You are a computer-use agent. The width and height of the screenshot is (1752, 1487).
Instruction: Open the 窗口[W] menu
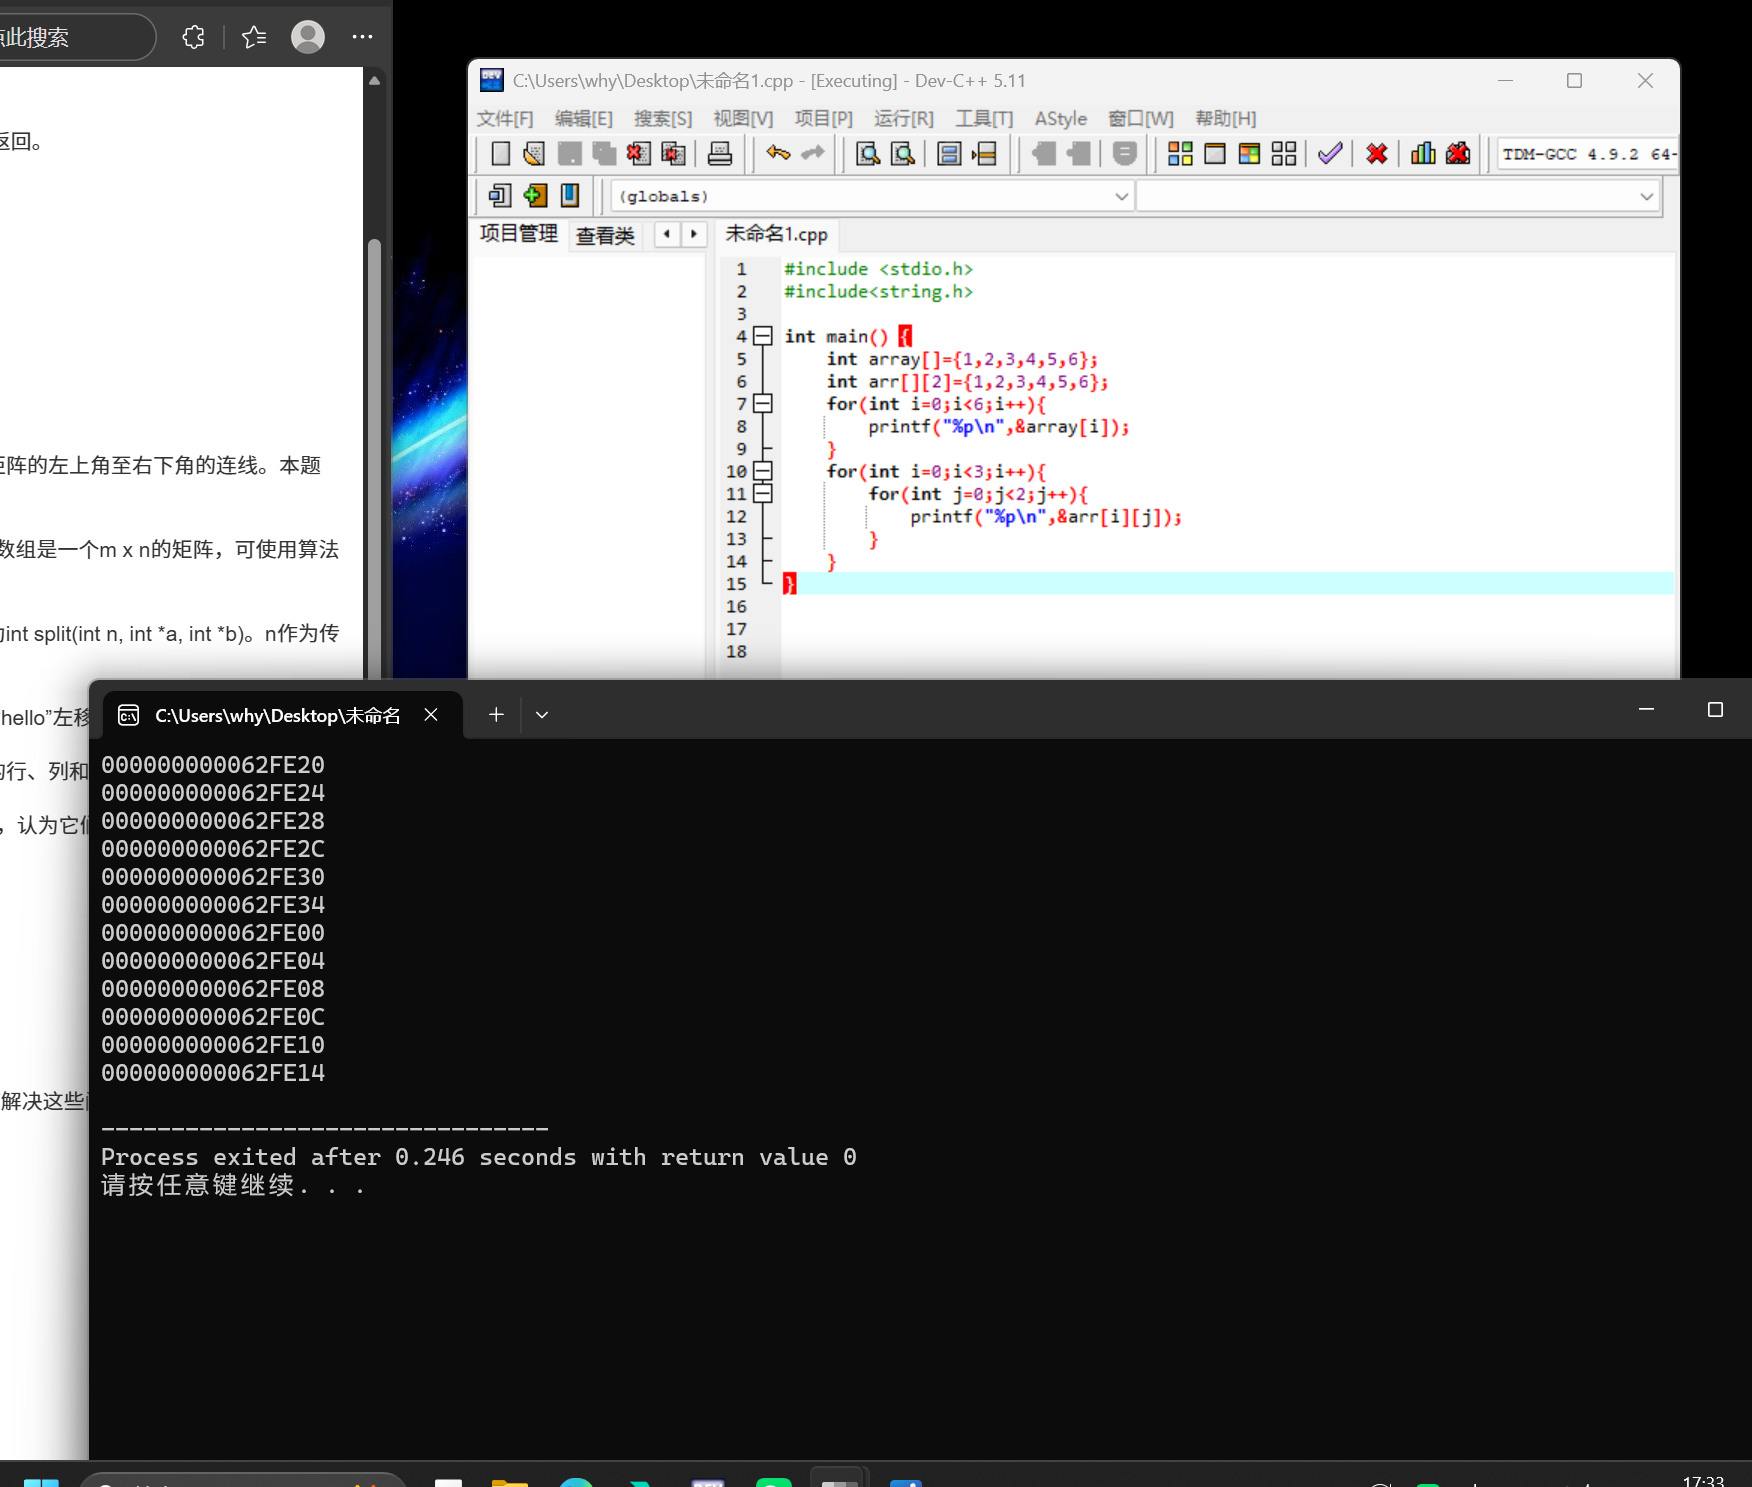1141,119
